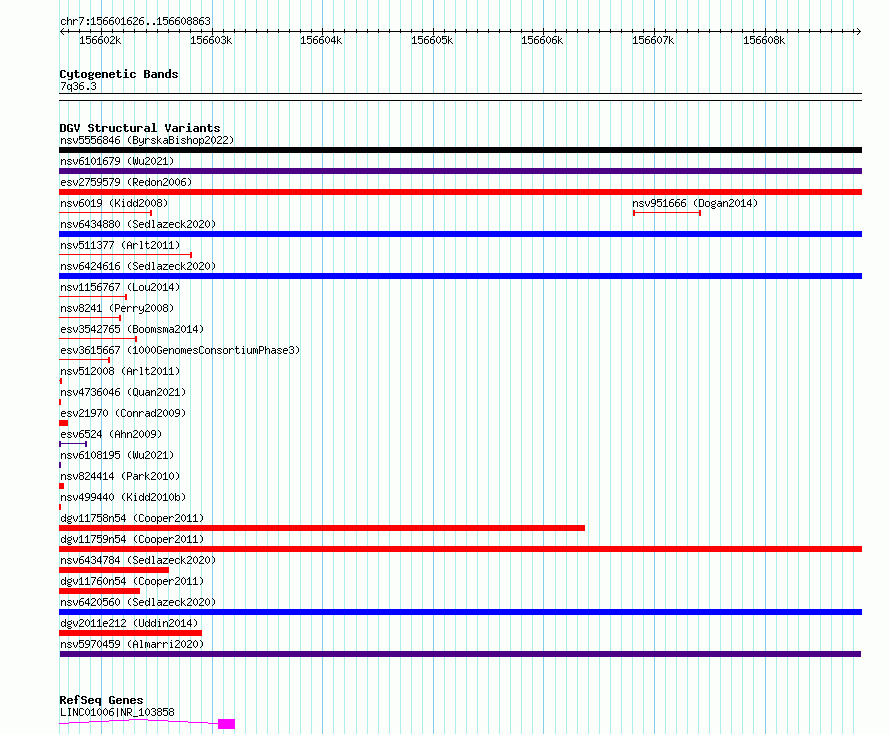The image size is (890, 734).
Task: Open dgv11759n54 (Cooper2011) variant label
Action: [132, 539]
